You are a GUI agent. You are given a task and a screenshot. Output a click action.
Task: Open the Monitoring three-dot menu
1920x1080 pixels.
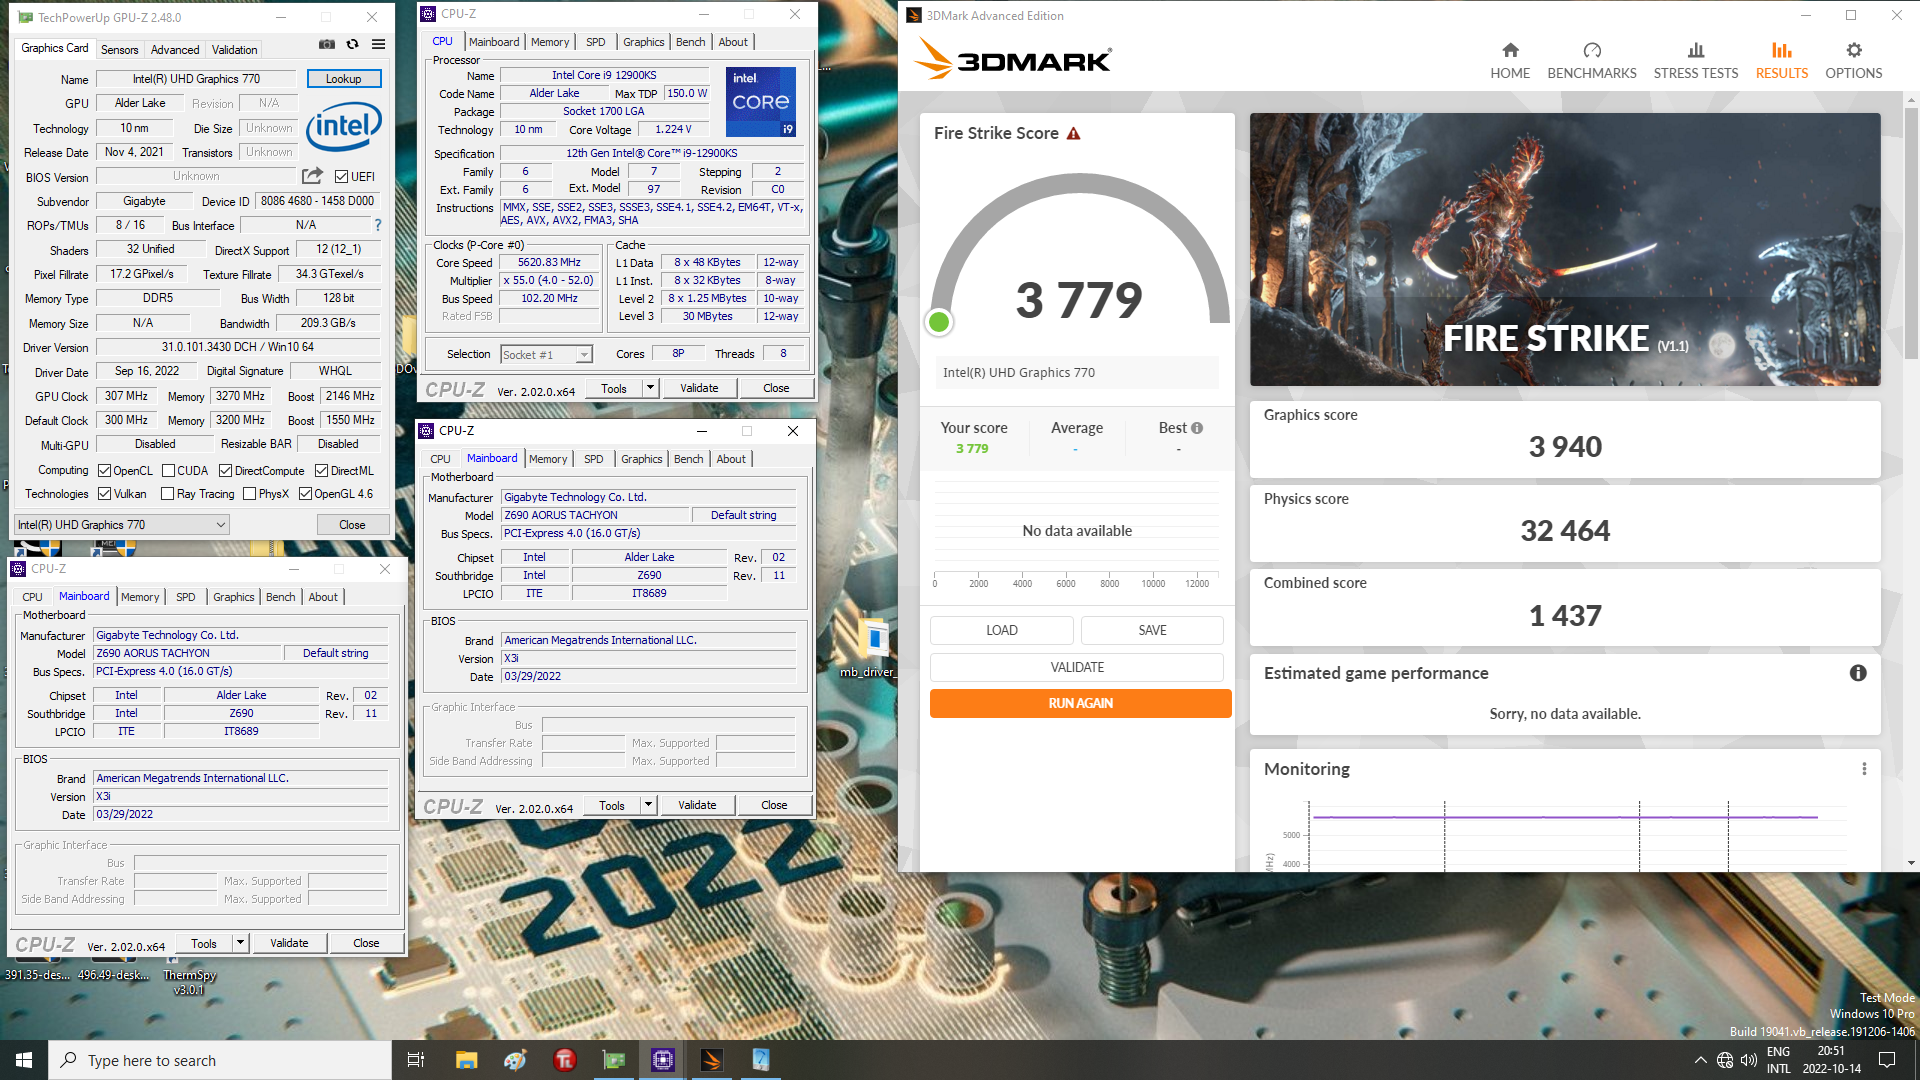click(1864, 769)
